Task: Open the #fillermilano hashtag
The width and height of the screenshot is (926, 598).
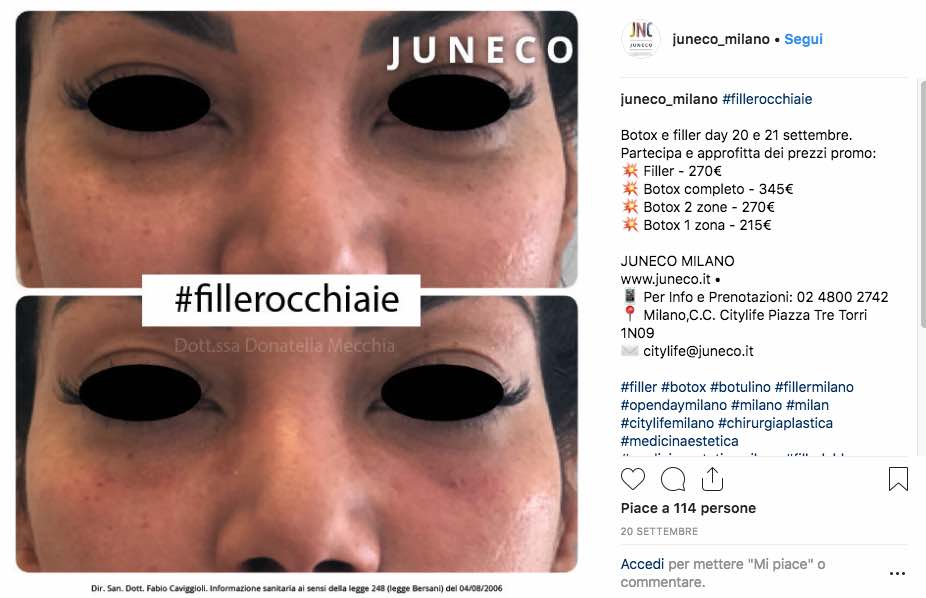Action: (814, 387)
